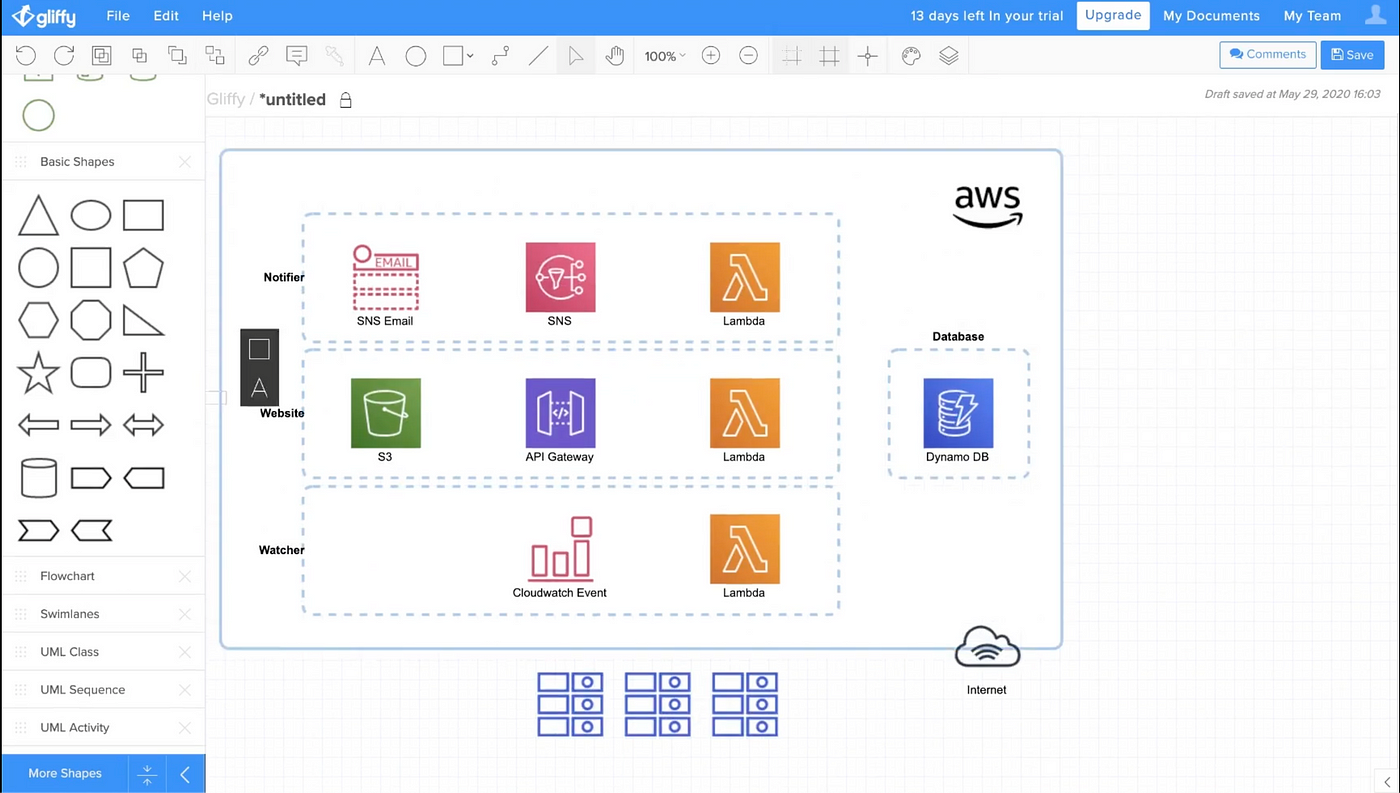Toggle the light grid display button

click(792, 56)
